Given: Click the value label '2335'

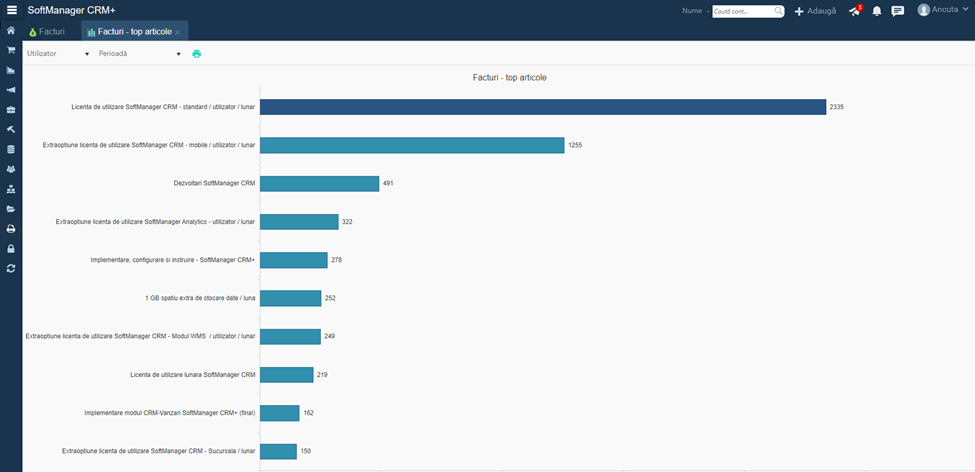Looking at the screenshot, I should point(836,107).
